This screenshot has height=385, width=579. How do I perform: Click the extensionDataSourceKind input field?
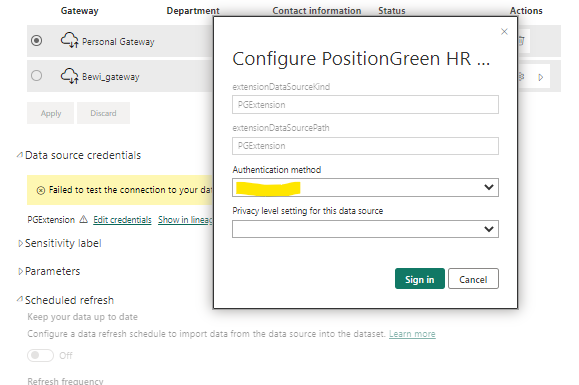pos(365,104)
